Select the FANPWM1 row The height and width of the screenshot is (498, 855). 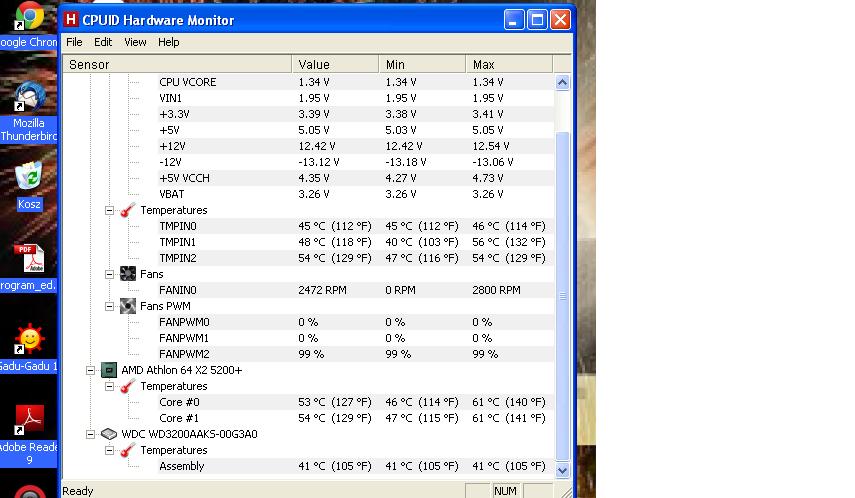tap(356, 338)
